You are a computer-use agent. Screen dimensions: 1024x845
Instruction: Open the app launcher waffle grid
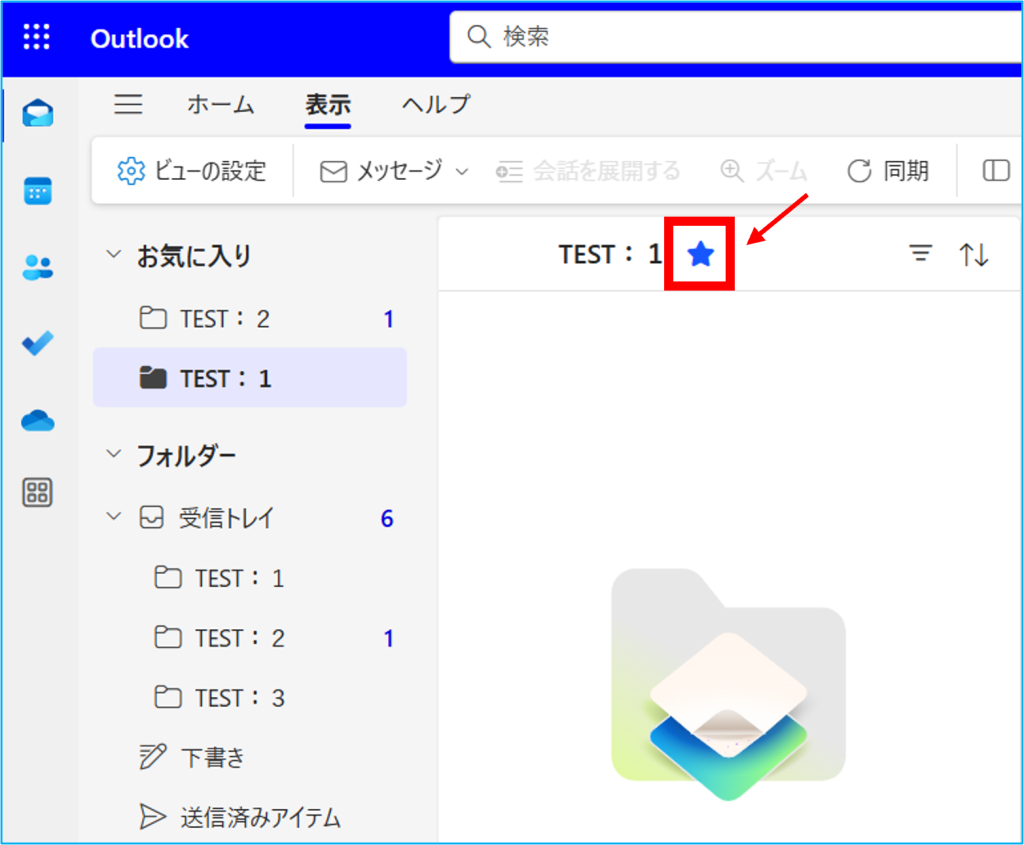(x=37, y=38)
